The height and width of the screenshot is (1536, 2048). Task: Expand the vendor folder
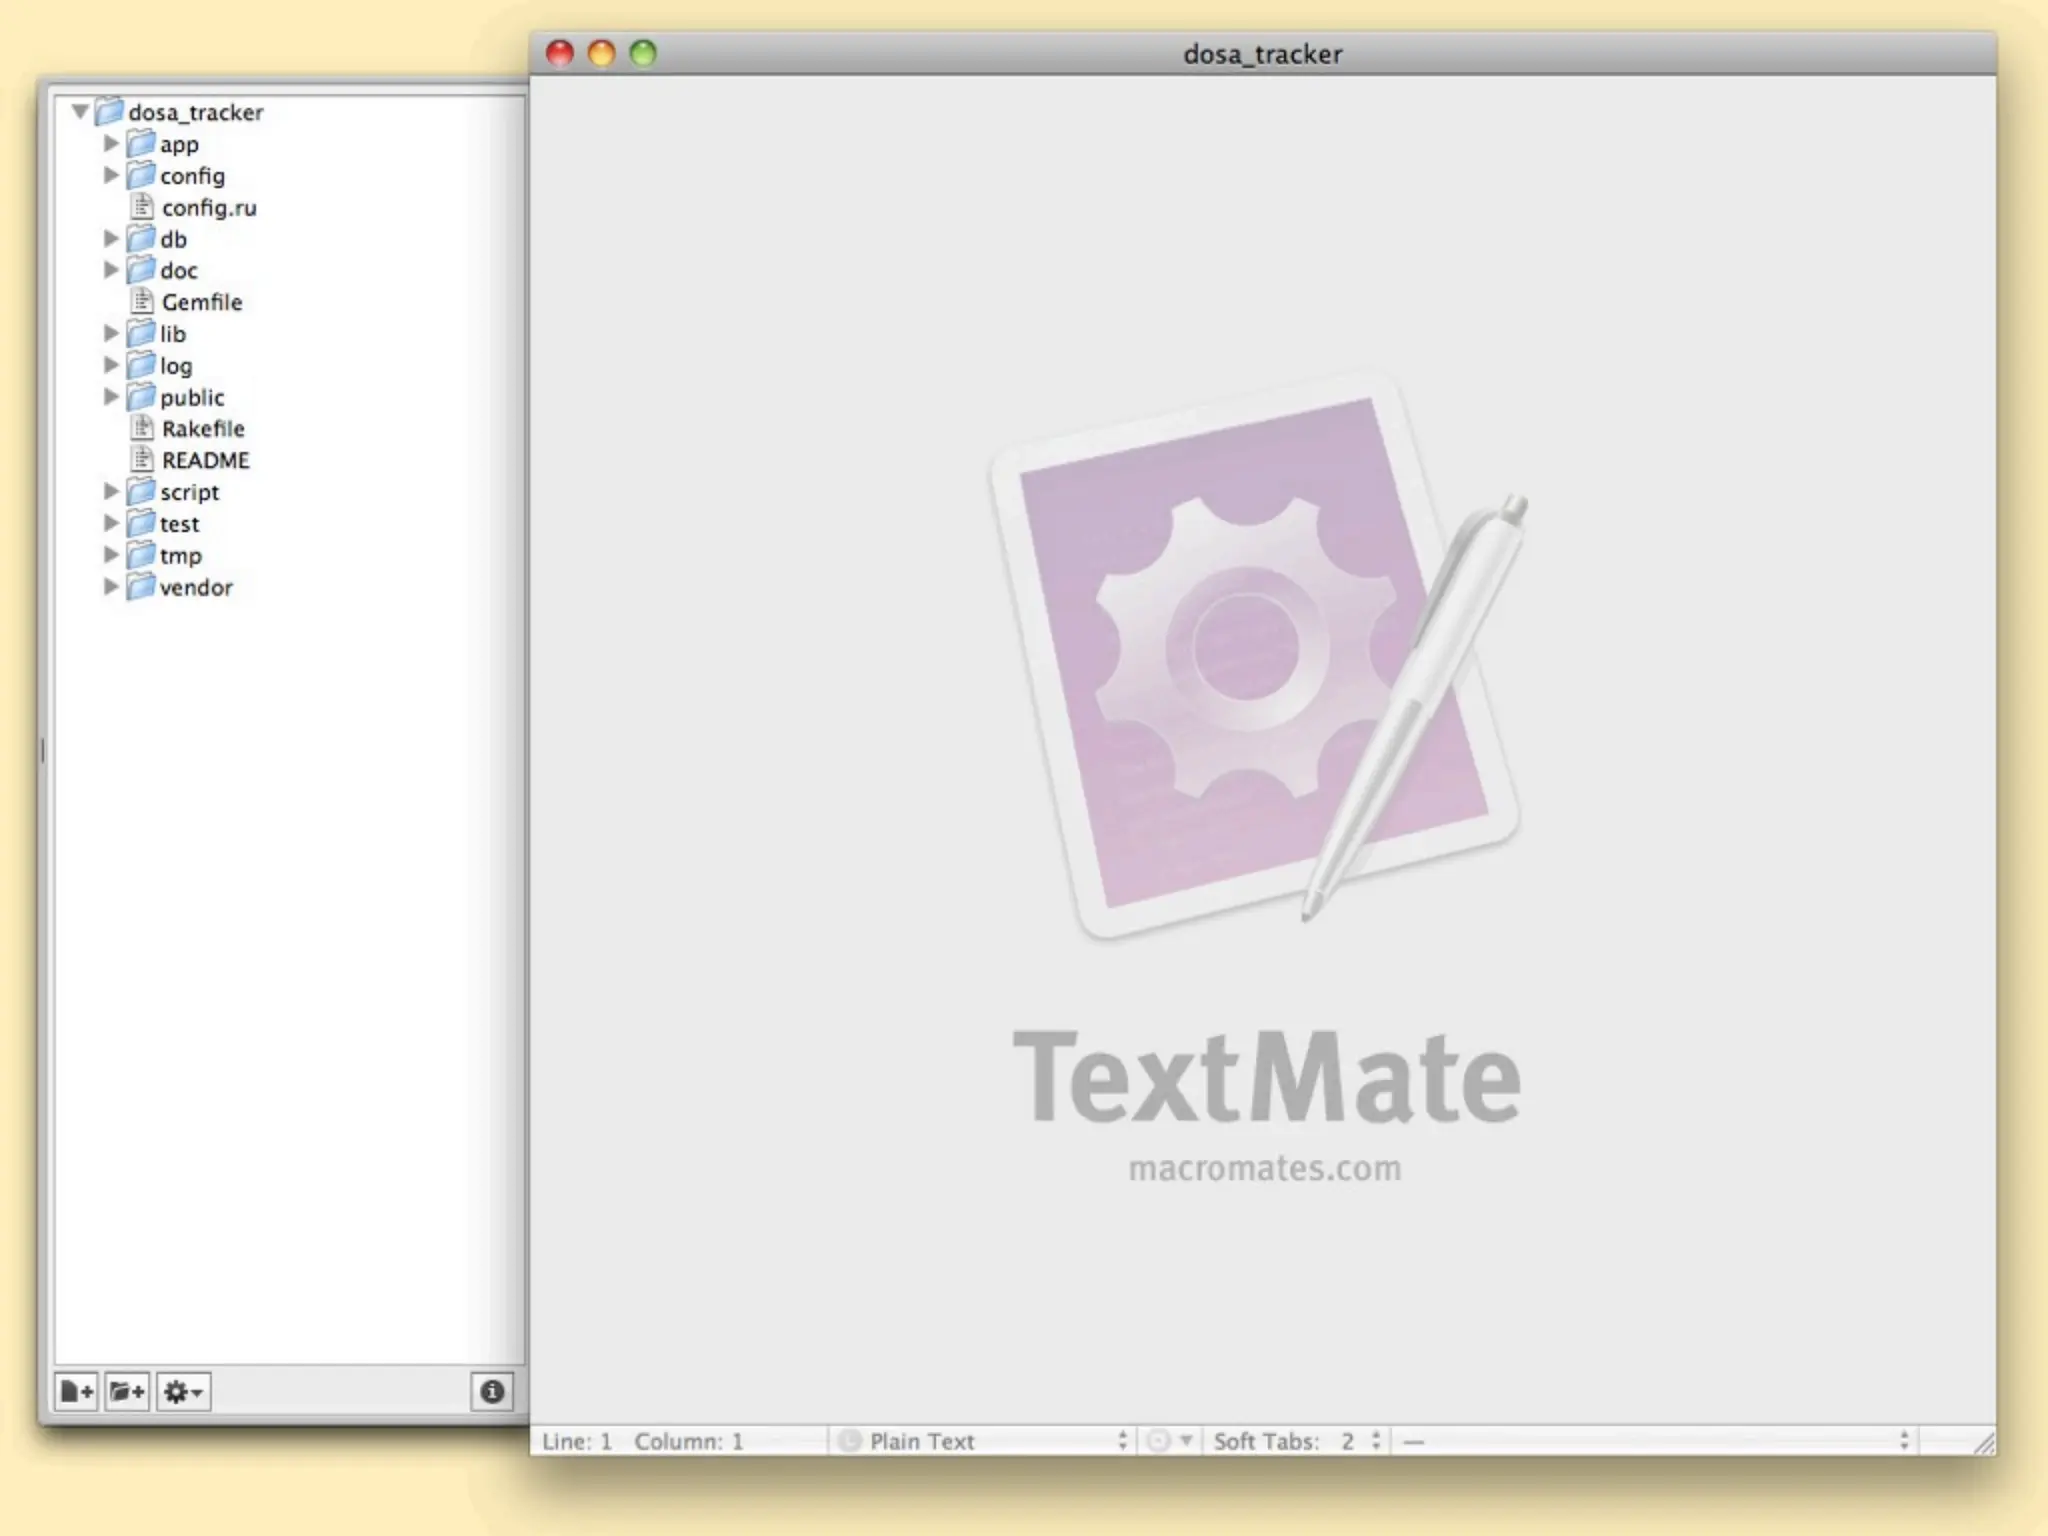pos(111,587)
